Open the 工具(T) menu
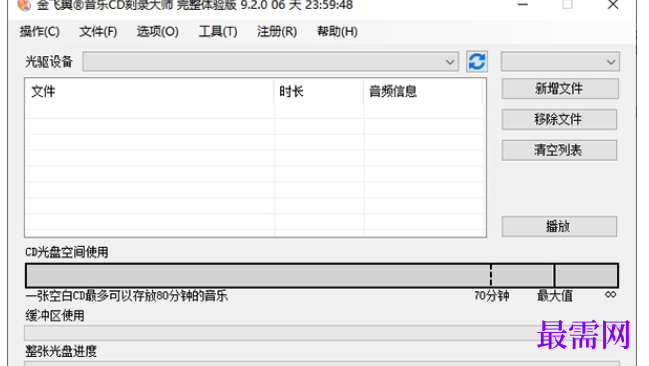The width and height of the screenshot is (649, 366). pos(218,31)
